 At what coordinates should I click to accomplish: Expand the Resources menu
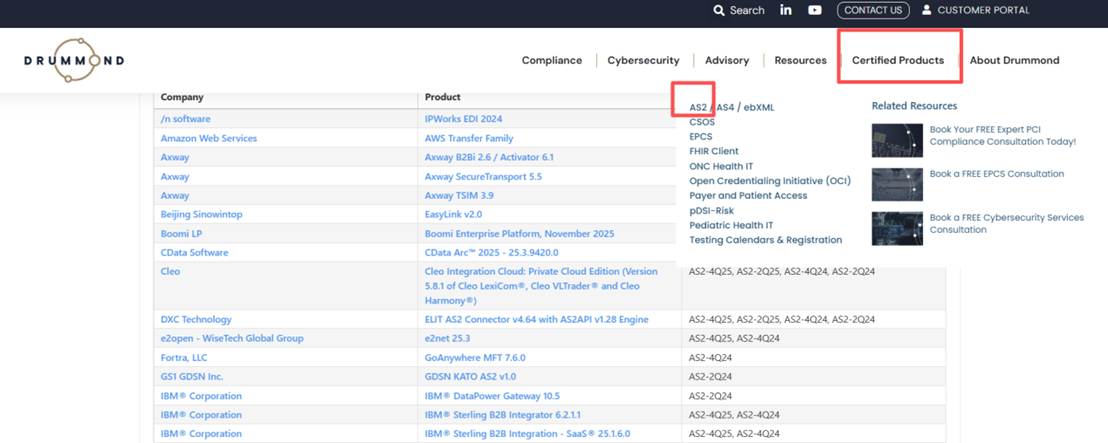(800, 60)
